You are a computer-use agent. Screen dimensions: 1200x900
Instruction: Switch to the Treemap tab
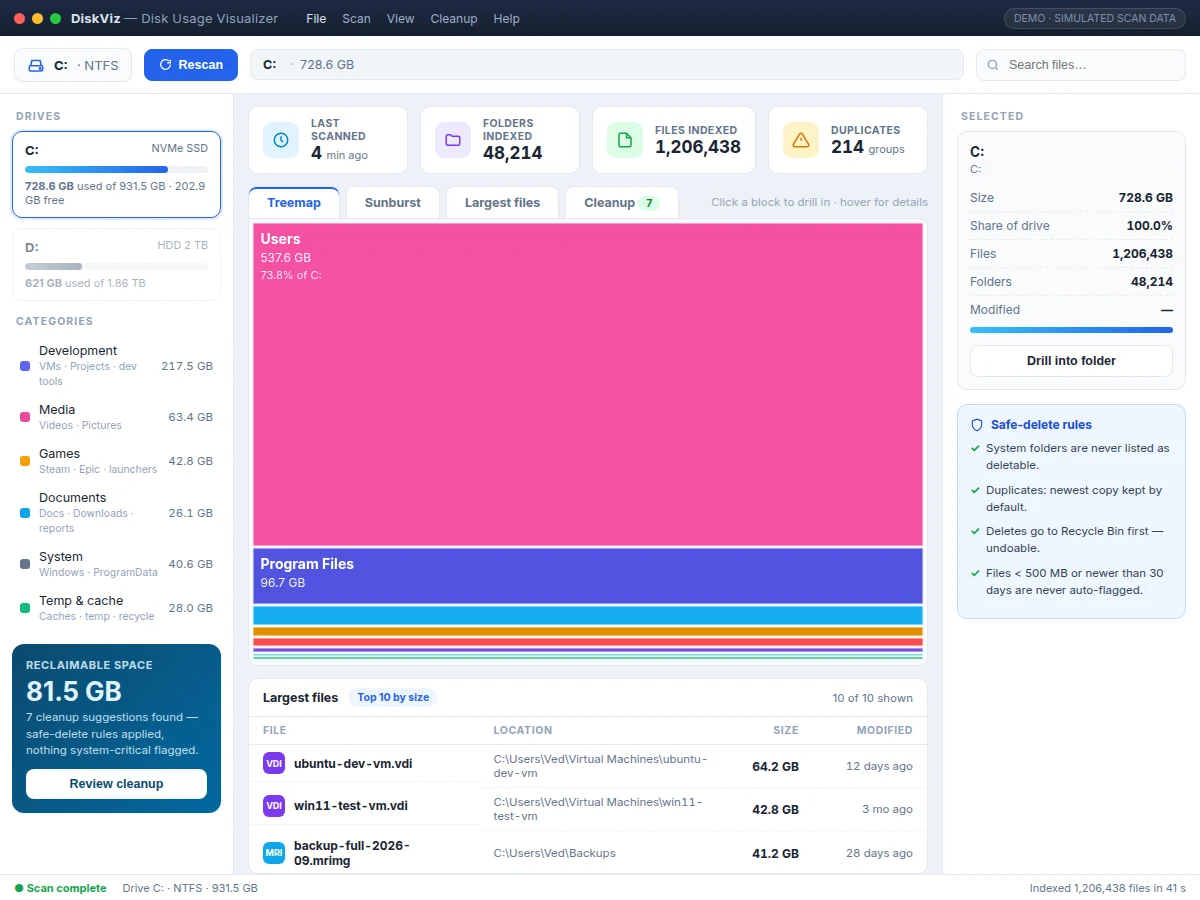pos(294,202)
